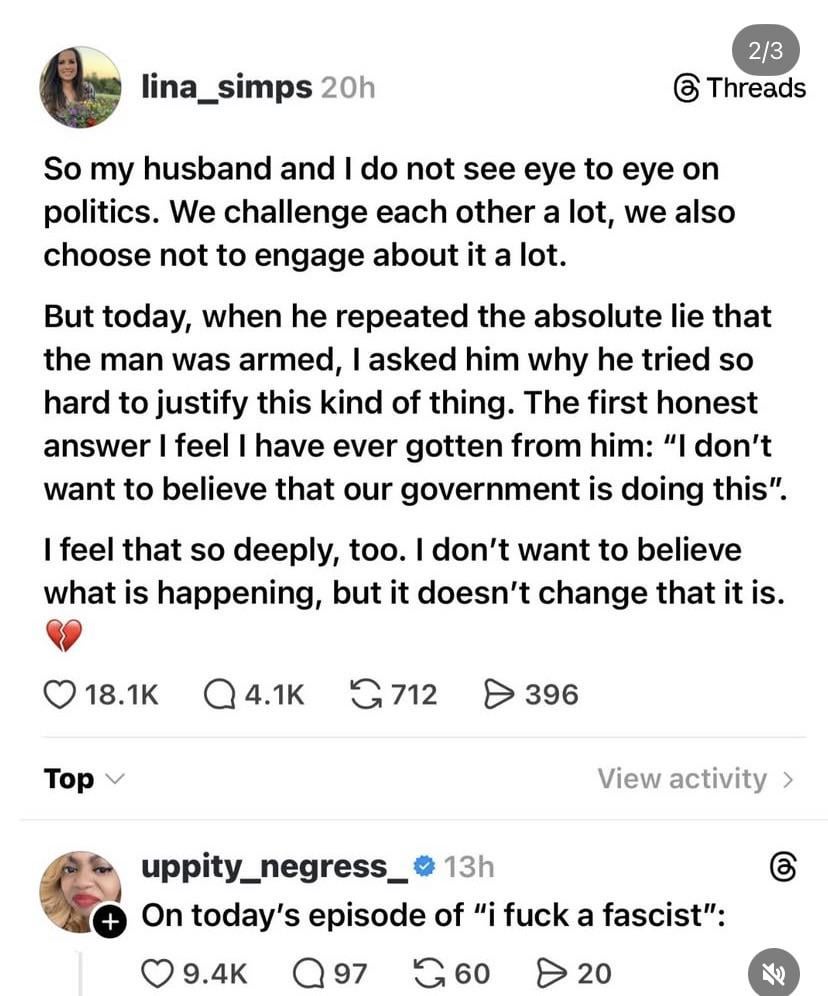View lina_simps's profile picture

tap(80, 88)
